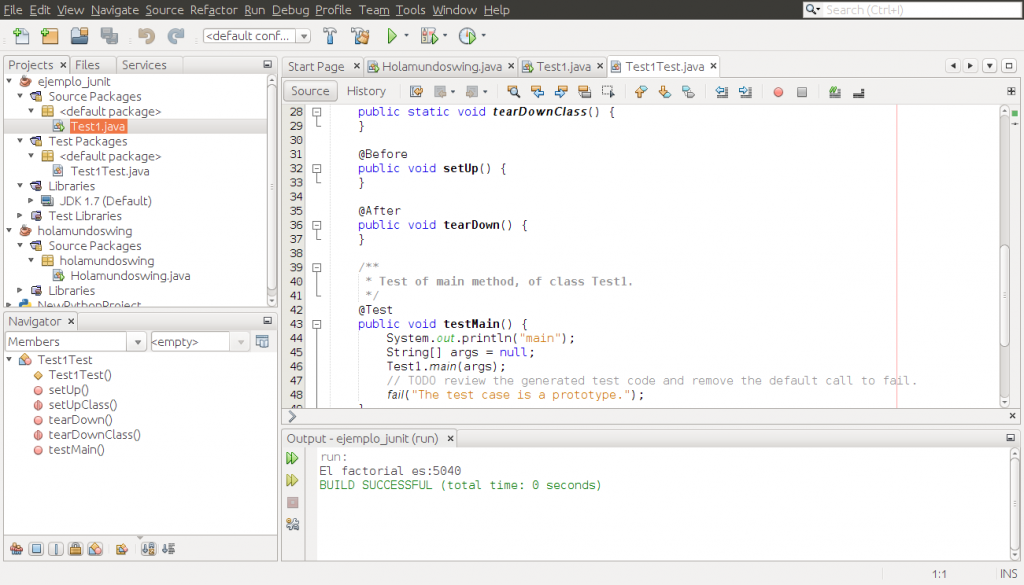Toggle a breakpoint with the red circle icon
Screen dimensions: 1024x585
click(x=776, y=91)
